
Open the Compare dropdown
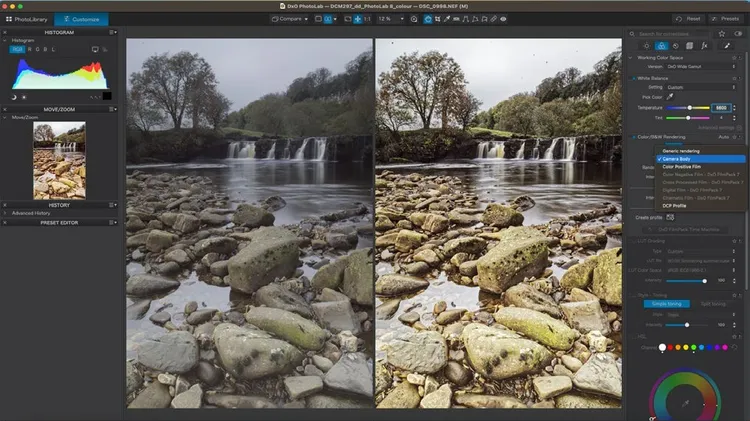tap(290, 19)
